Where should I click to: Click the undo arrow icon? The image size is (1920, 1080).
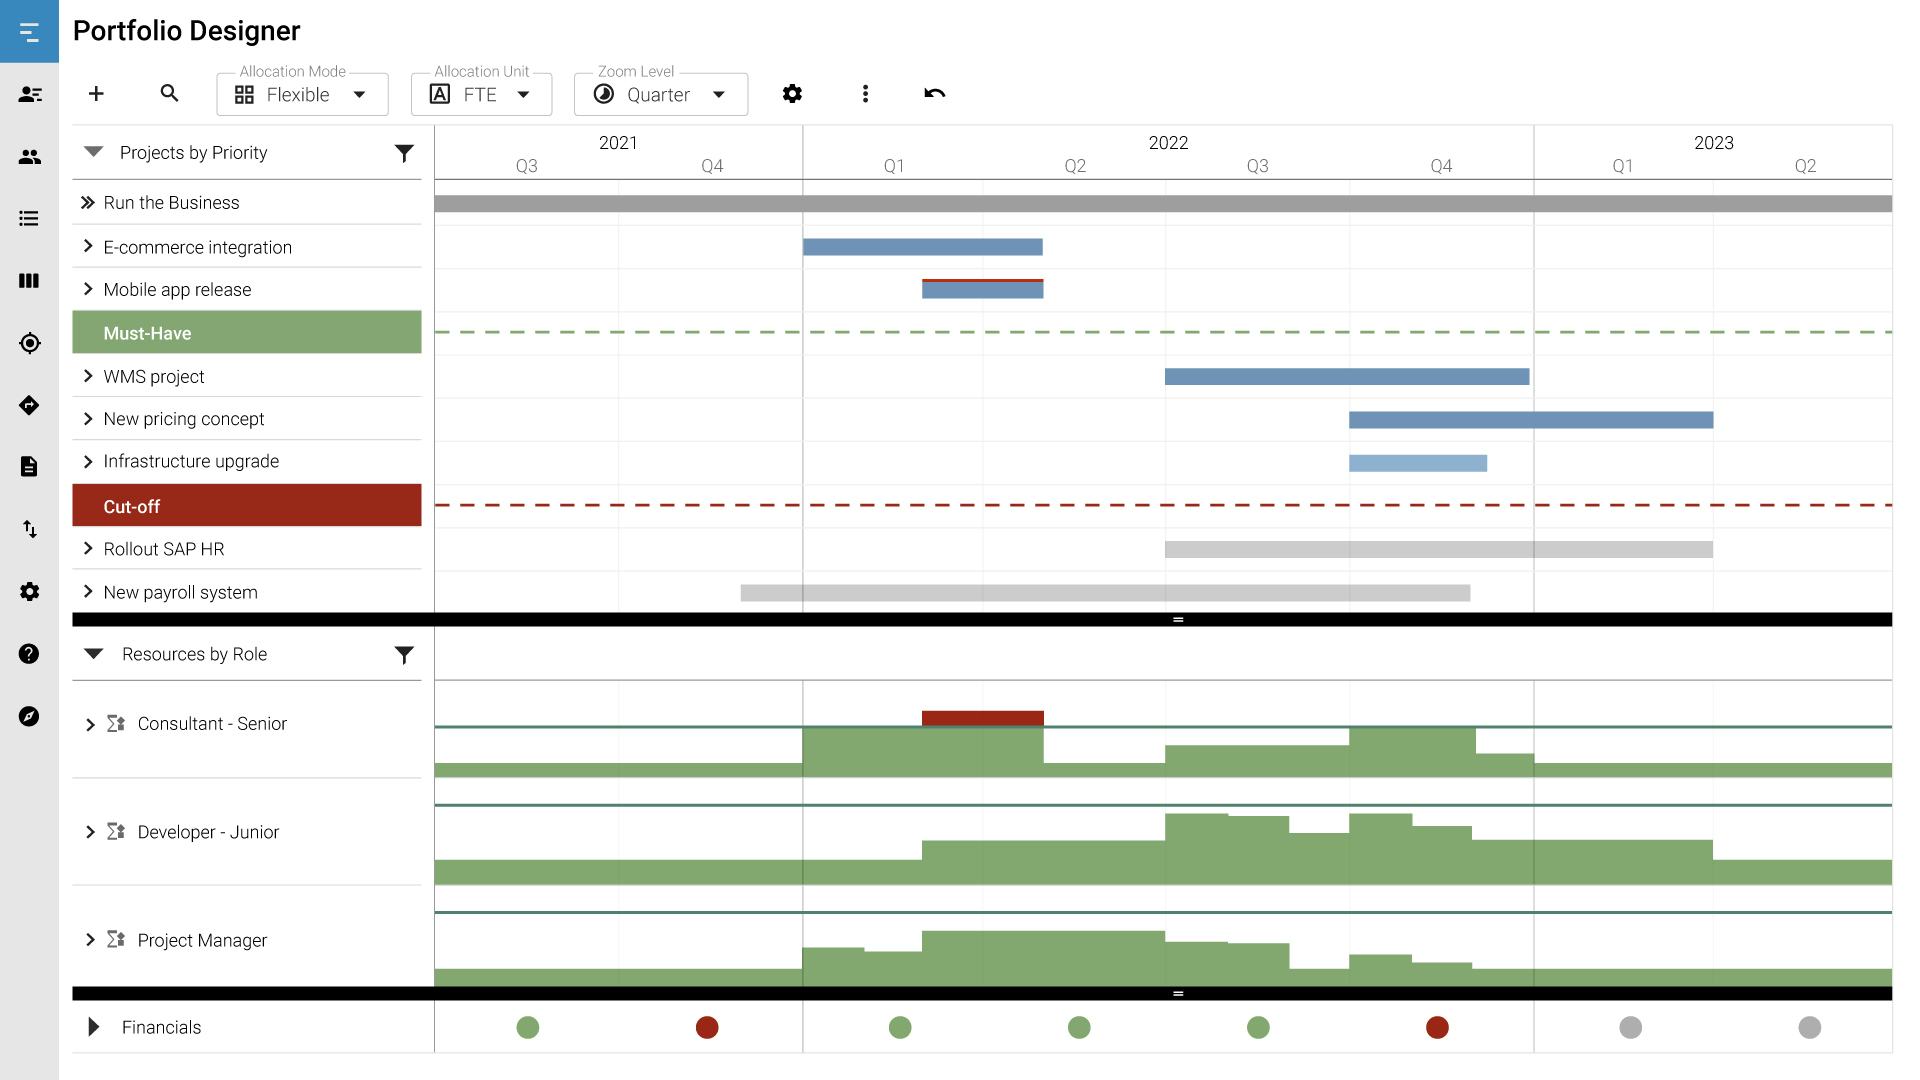tap(934, 92)
